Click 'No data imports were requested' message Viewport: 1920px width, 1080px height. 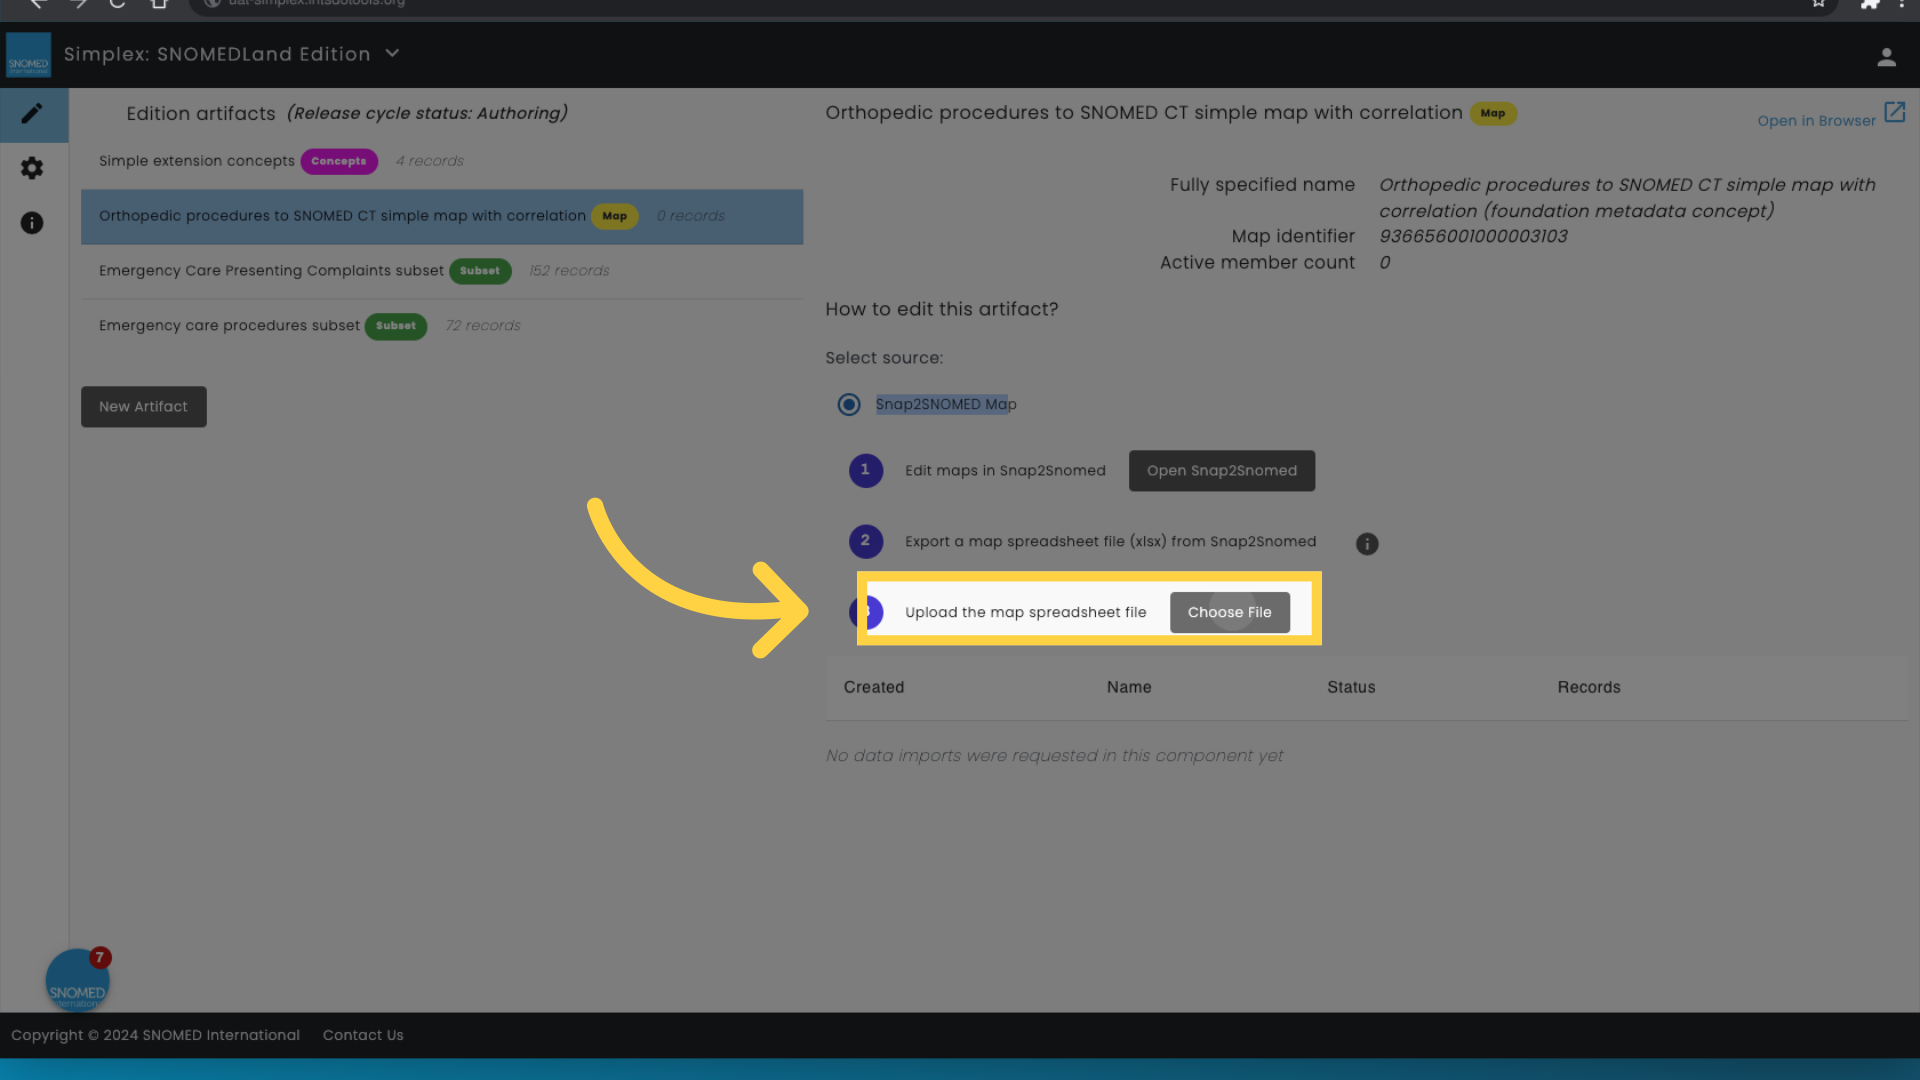click(x=1054, y=757)
